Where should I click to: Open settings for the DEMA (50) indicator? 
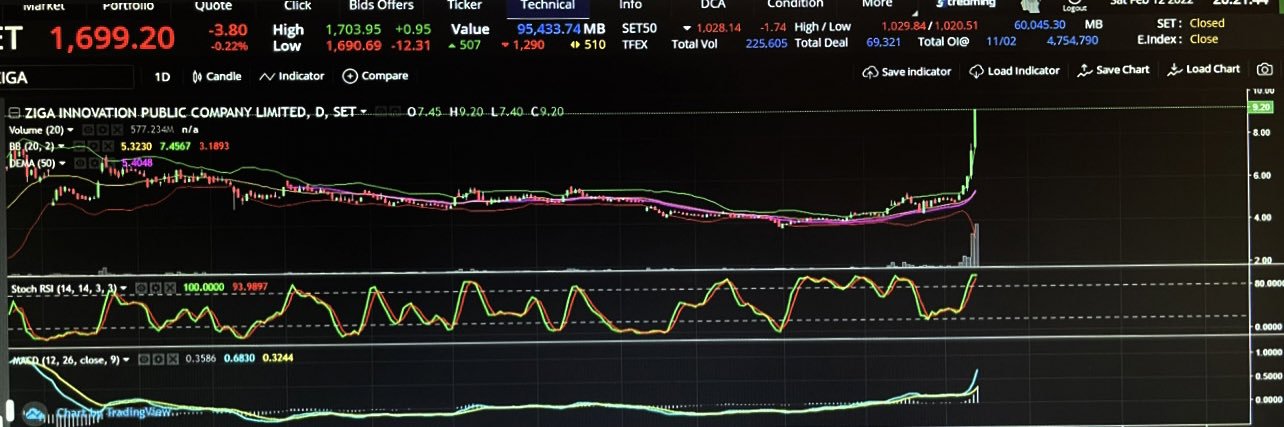[x=94, y=162]
